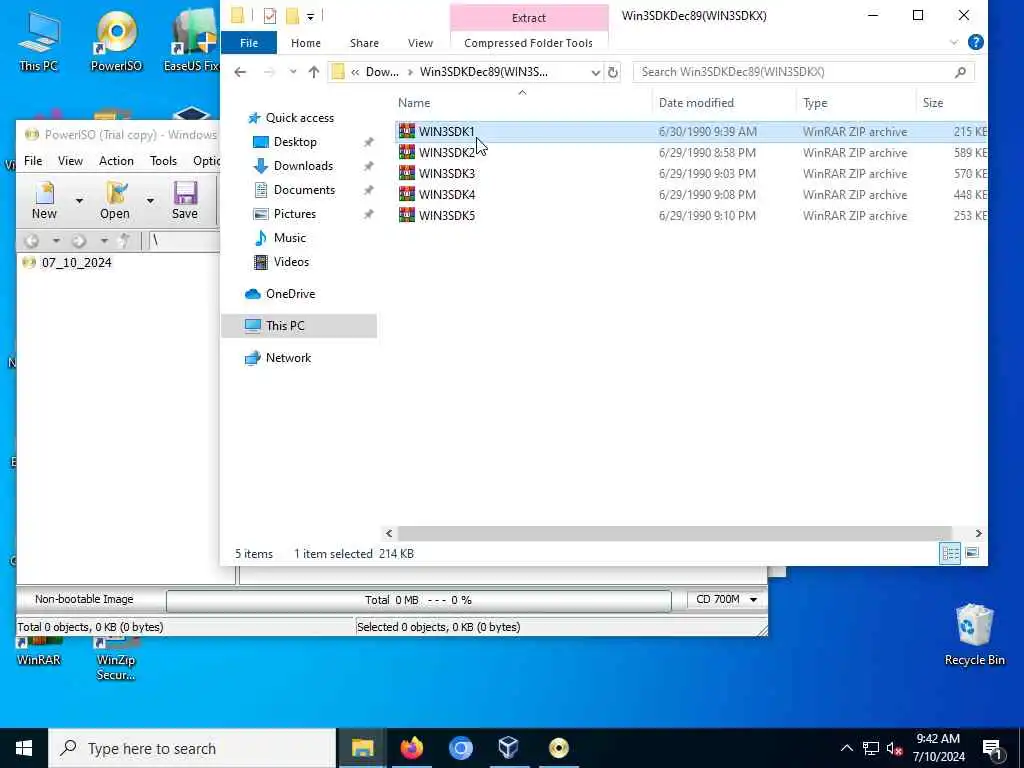Viewport: 1024px width, 768px height.
Task: Open Compressed Folder Tools tab
Action: (x=528, y=43)
